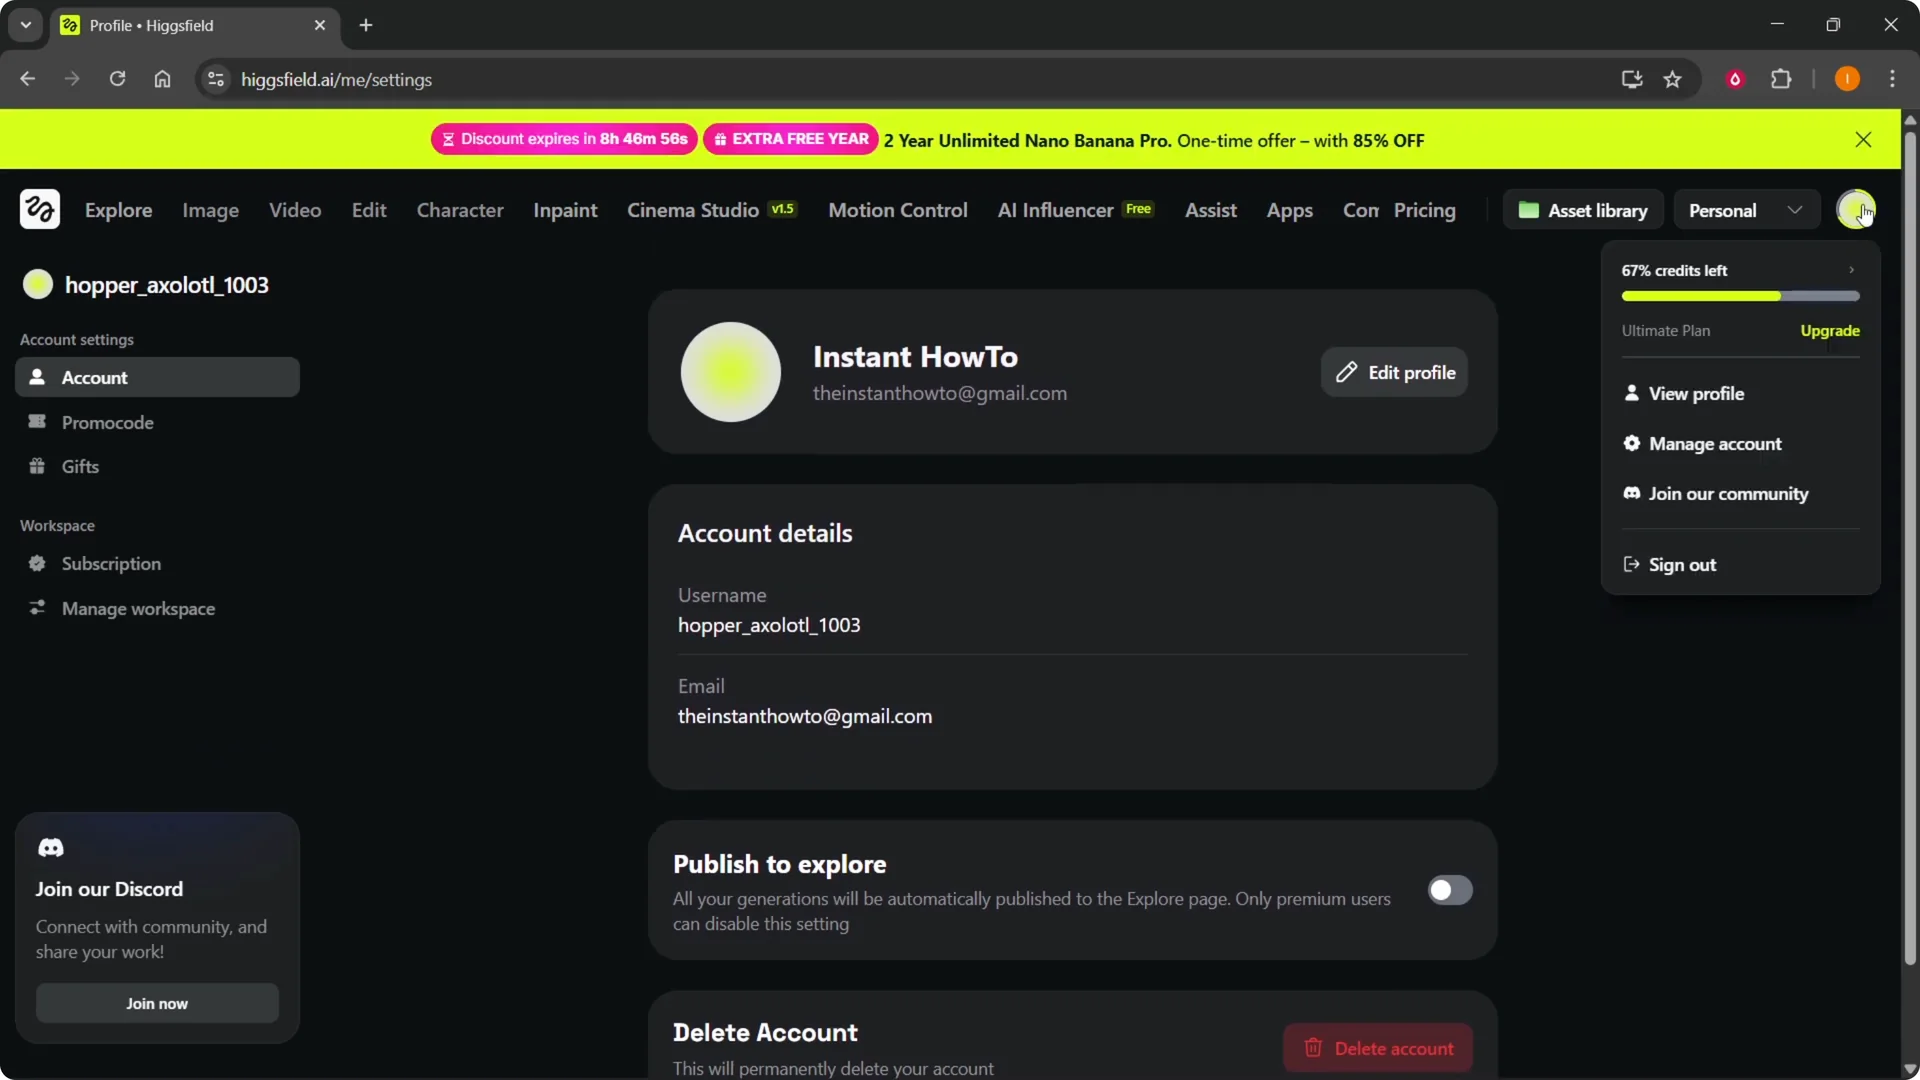Open the browser tab search dropdown

(25, 25)
